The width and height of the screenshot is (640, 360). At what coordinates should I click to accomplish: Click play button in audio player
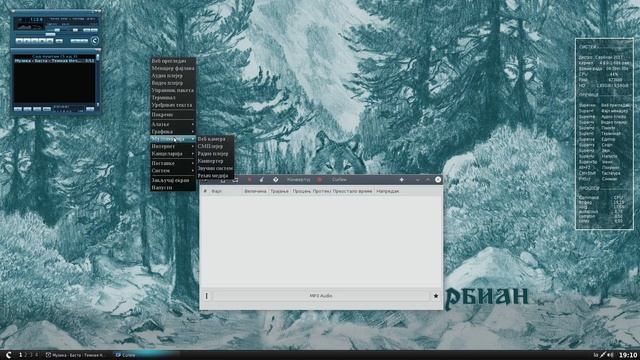click(x=27, y=41)
